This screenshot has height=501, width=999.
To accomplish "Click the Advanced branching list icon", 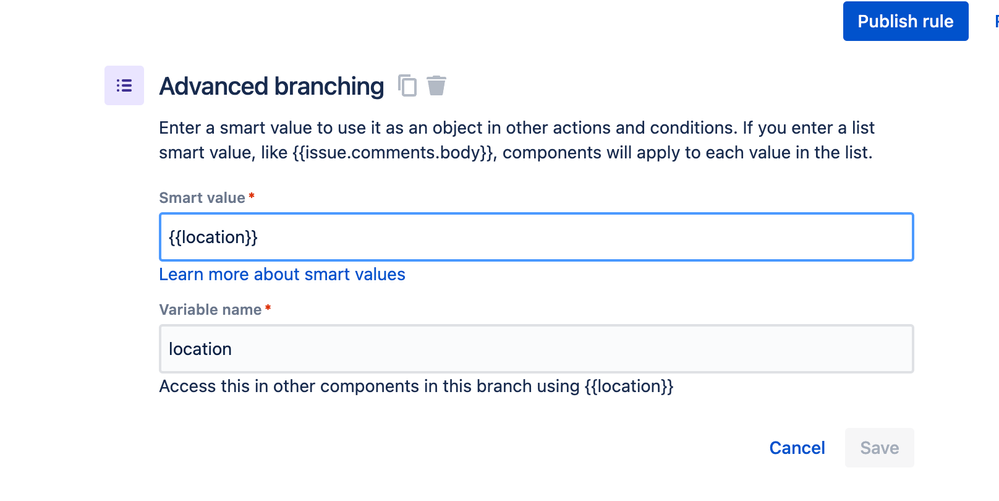I will point(124,86).
